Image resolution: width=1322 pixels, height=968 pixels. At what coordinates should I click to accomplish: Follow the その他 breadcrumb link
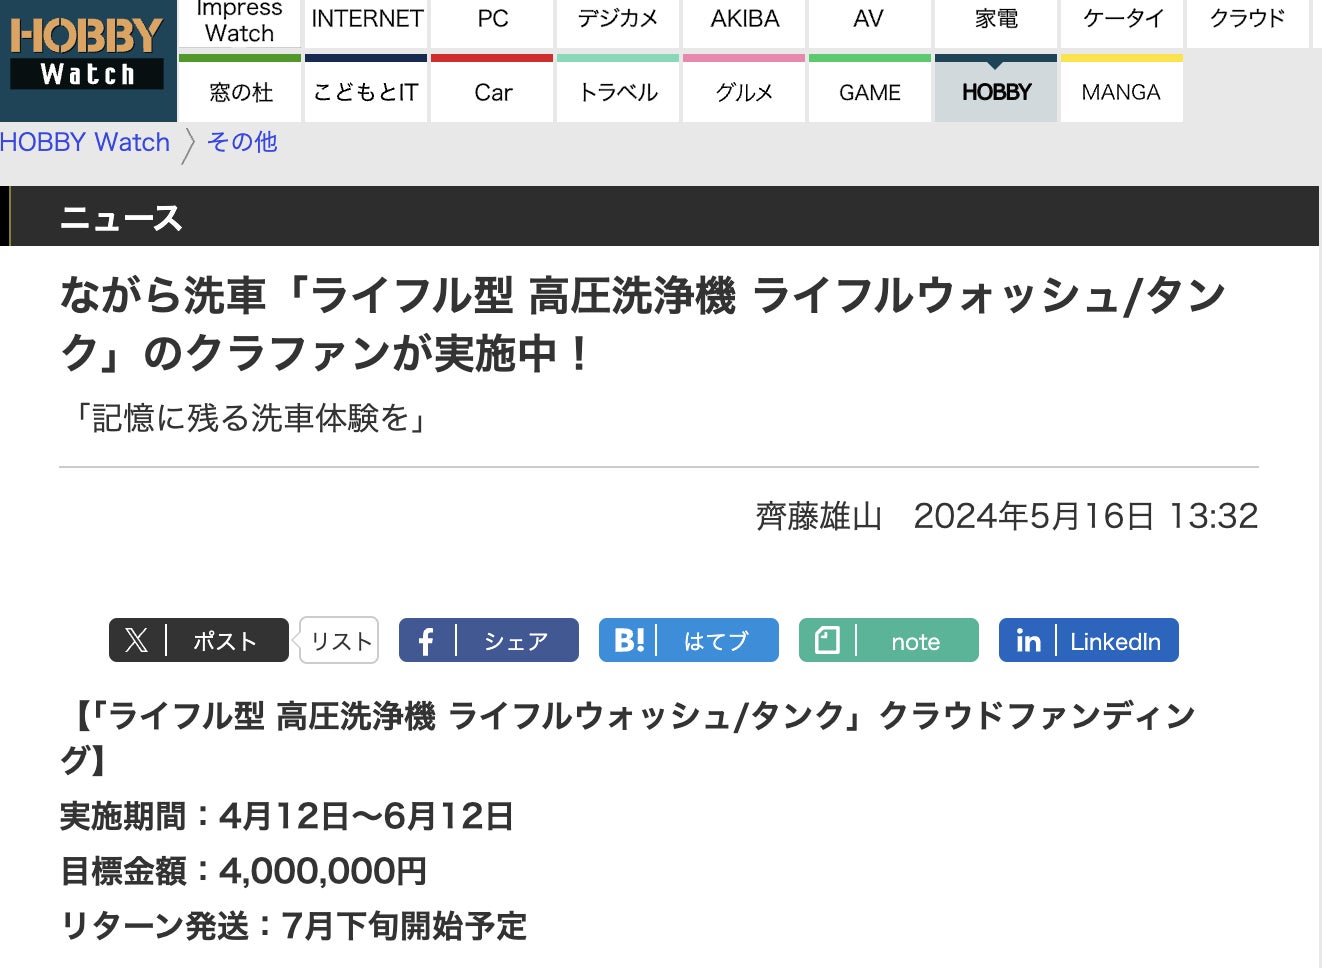click(242, 142)
